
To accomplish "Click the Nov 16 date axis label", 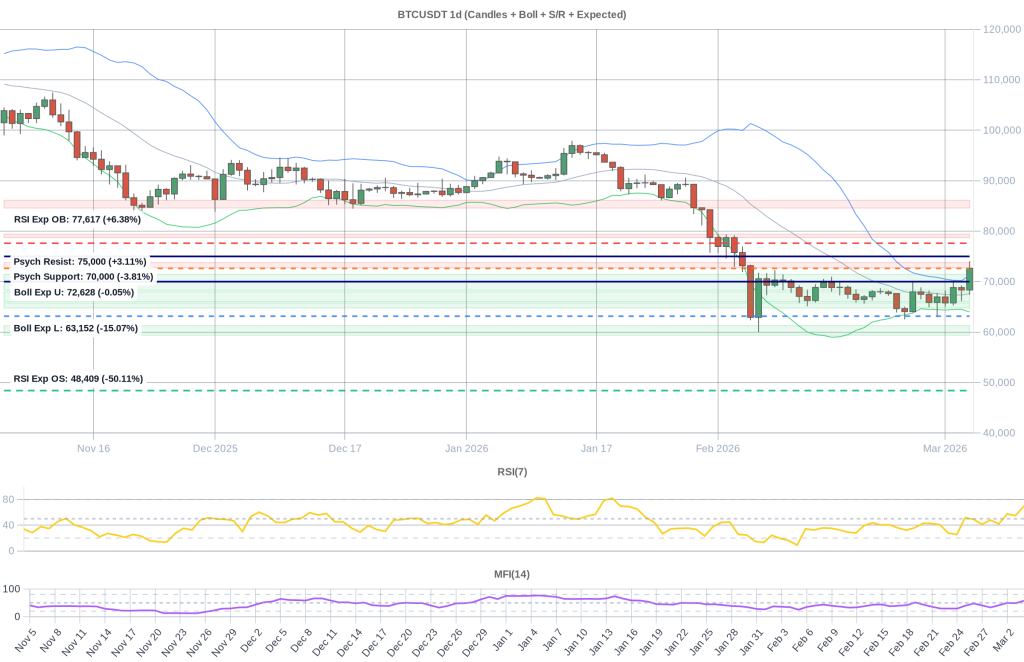I will (x=93, y=448).
